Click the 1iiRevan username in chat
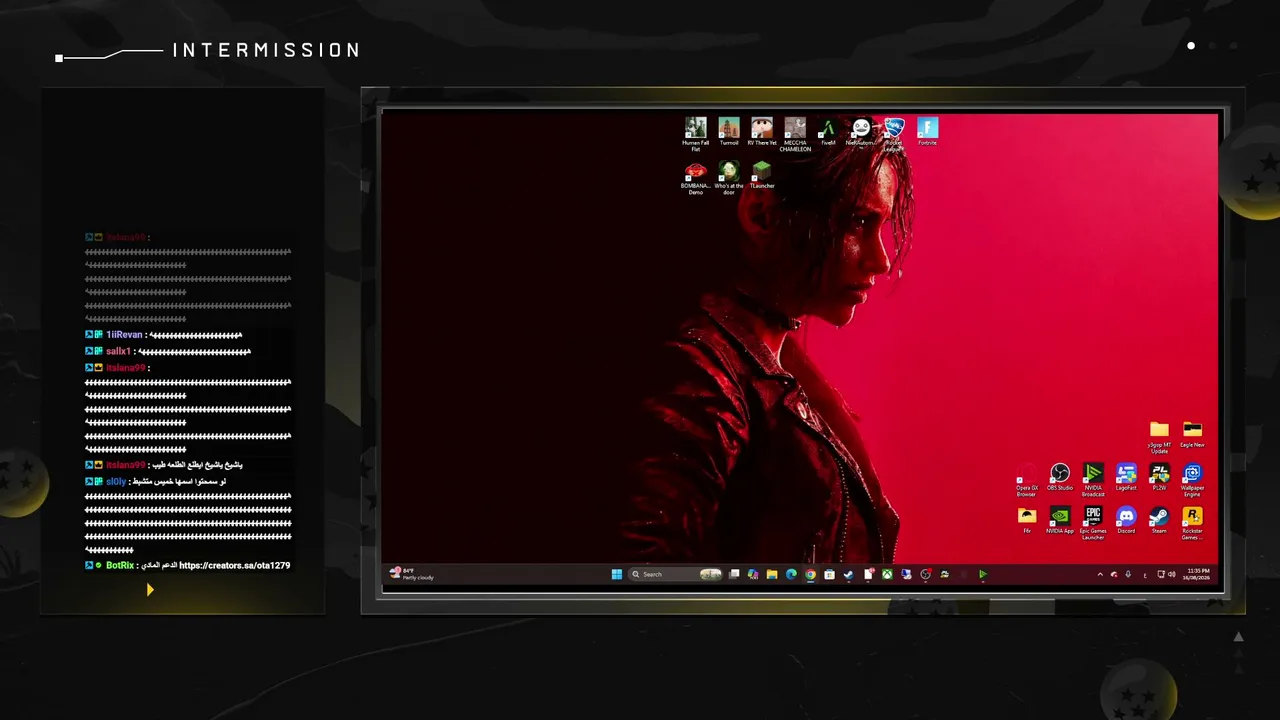 124,335
